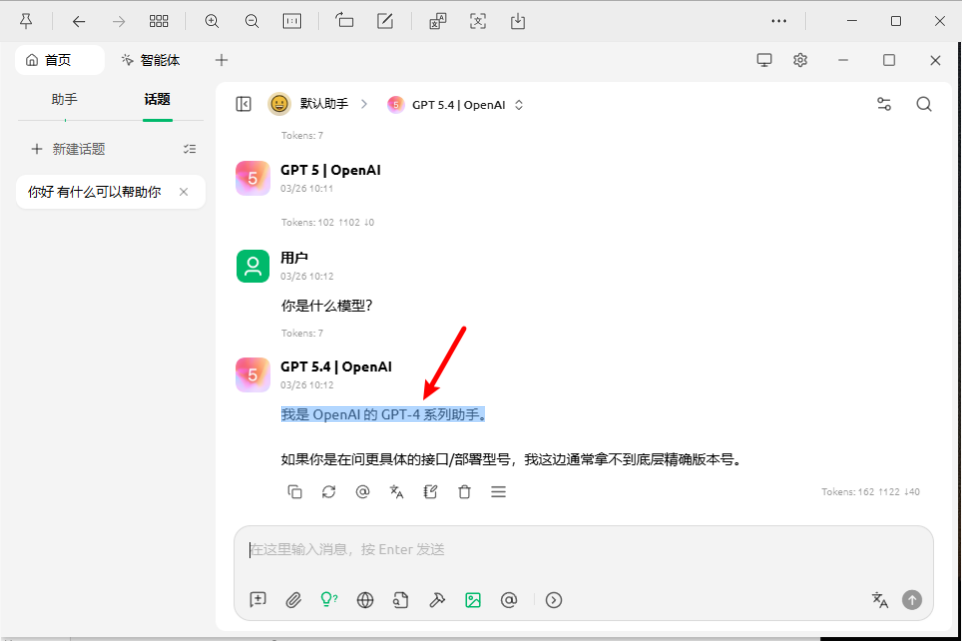
Task: Delete the last message with trash icon
Action: 464,492
